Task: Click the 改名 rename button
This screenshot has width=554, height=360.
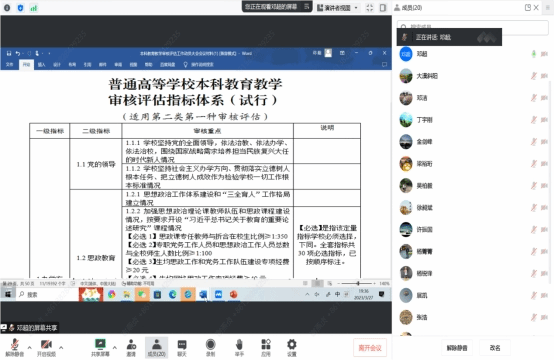Action: pyautogui.click(x=495, y=348)
